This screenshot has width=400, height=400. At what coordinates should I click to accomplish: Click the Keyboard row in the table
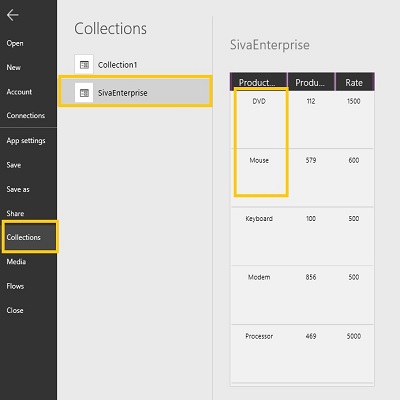pos(302,236)
